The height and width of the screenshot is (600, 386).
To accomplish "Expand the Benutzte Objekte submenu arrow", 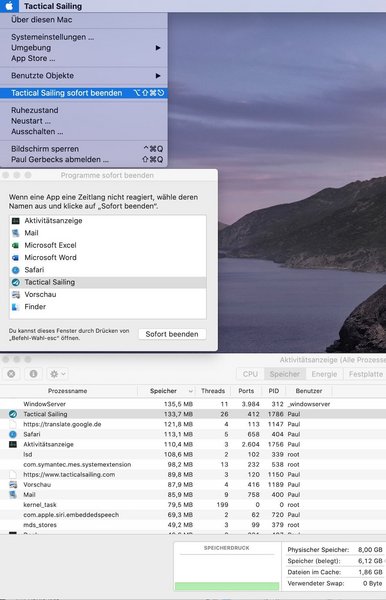I will coord(158,76).
